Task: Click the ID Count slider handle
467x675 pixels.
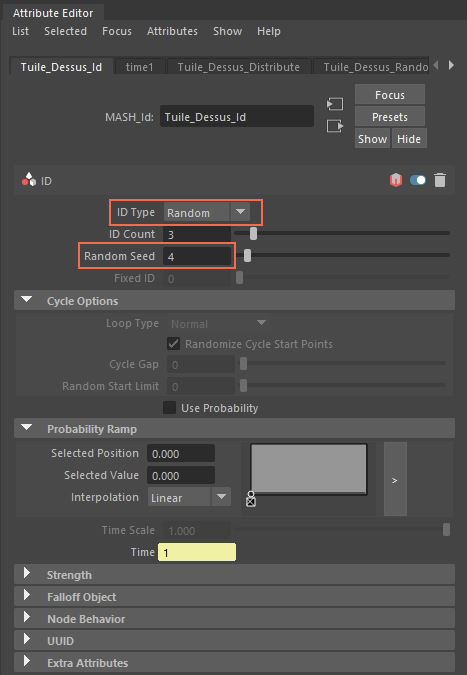Action: (254, 233)
